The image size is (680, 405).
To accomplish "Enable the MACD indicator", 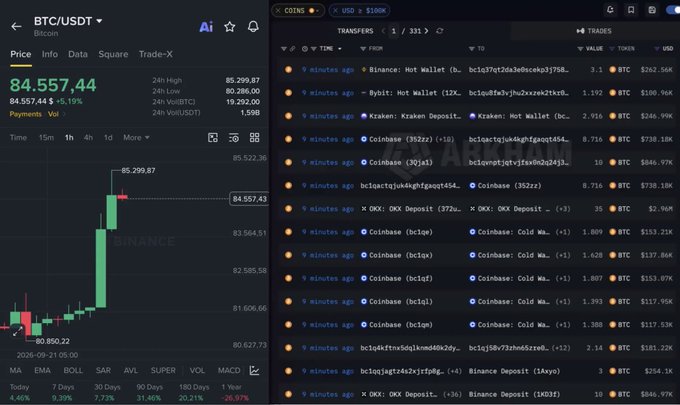I will point(229,370).
